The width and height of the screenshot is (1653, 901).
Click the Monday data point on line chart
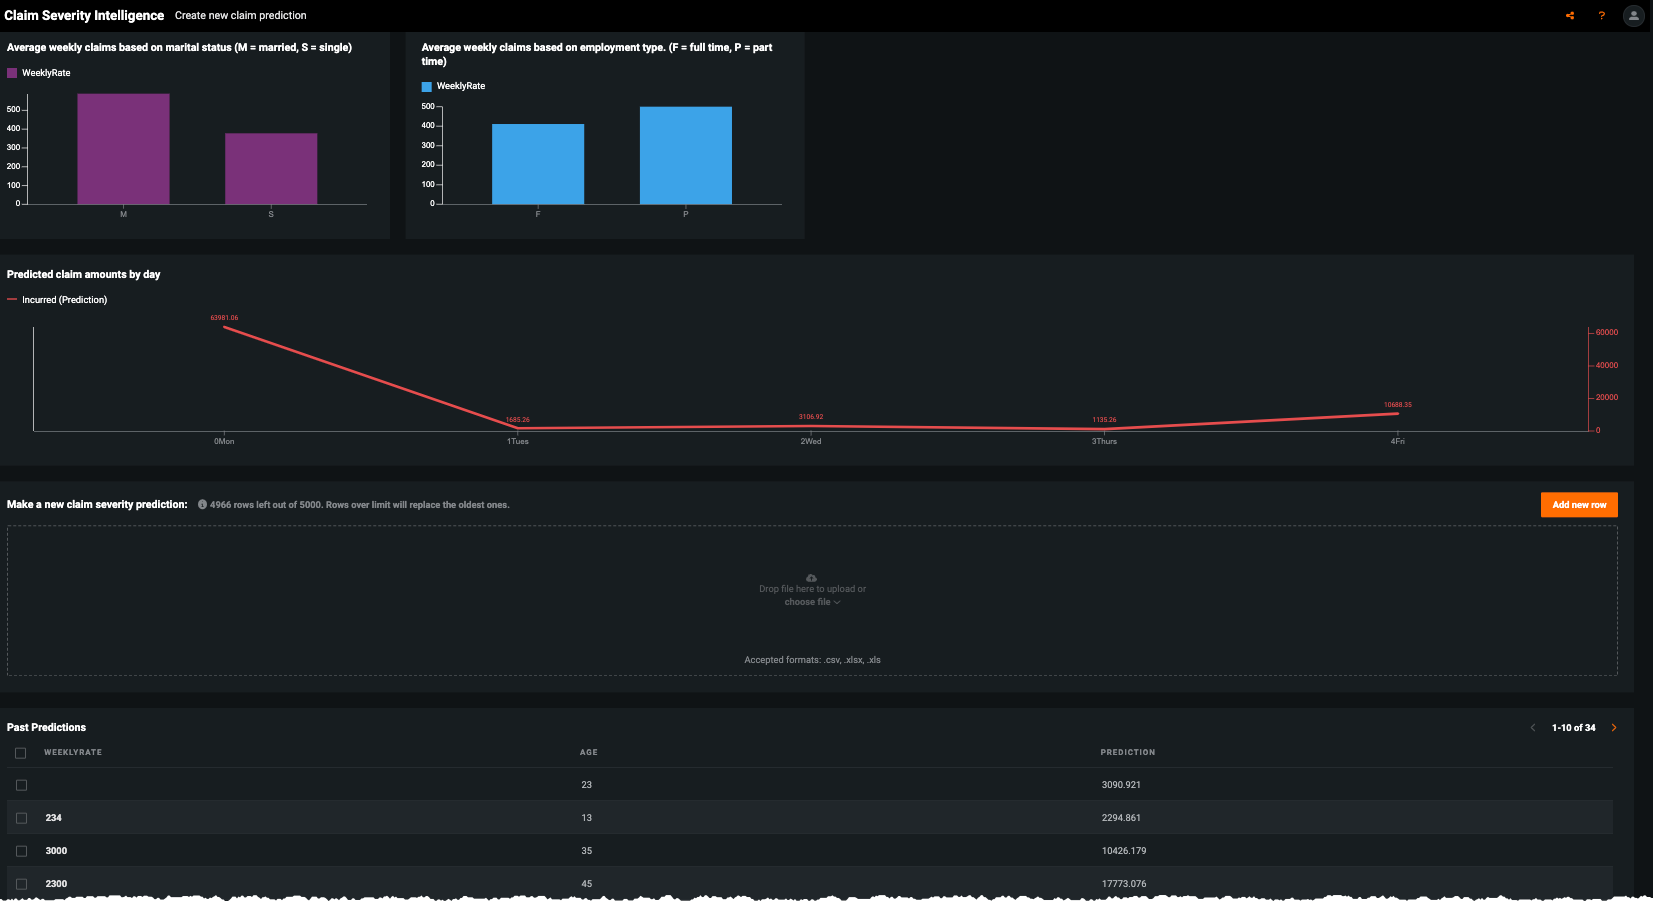pos(224,327)
